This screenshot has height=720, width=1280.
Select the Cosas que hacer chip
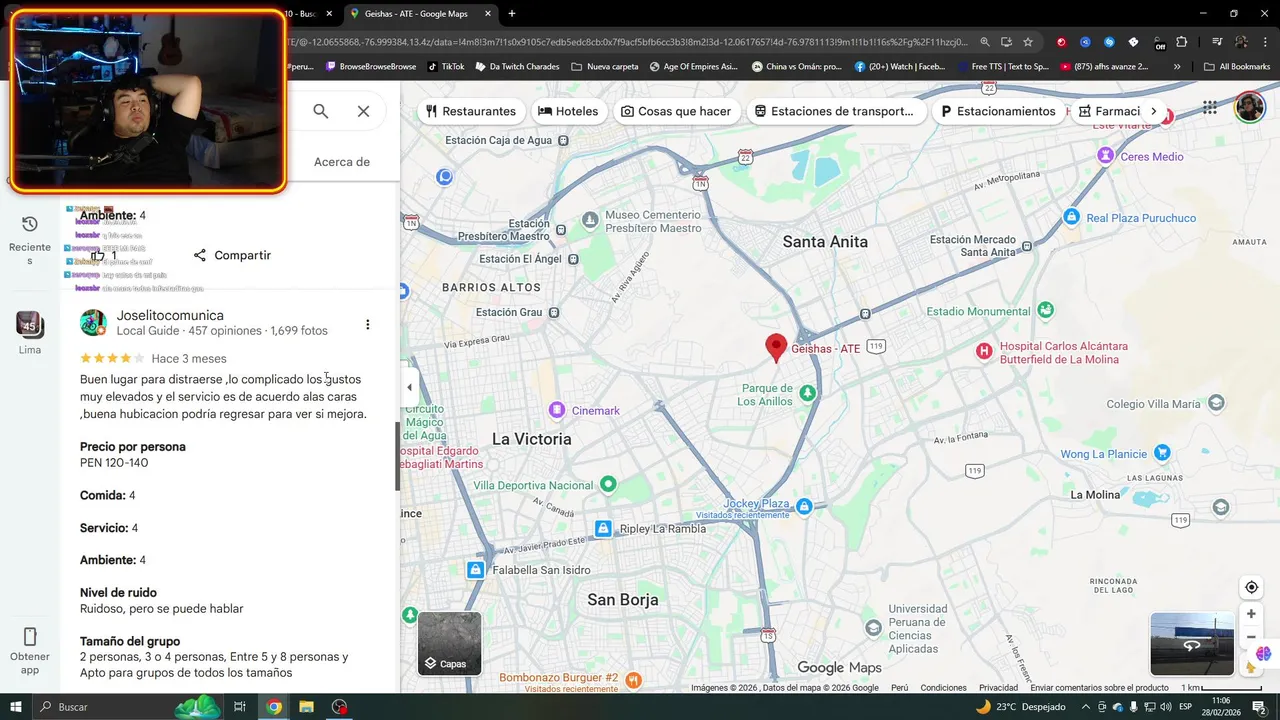coord(676,111)
